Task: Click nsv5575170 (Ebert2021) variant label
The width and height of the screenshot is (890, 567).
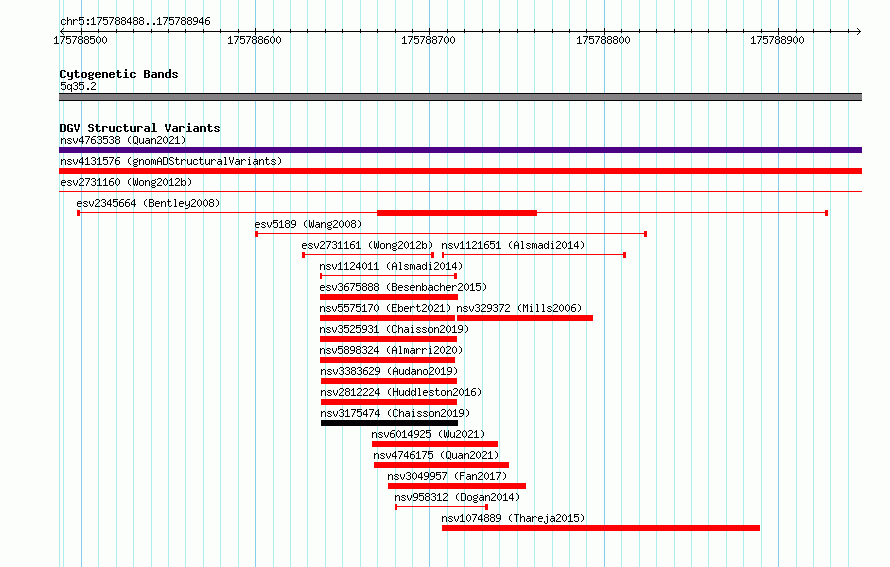Action: coord(385,308)
